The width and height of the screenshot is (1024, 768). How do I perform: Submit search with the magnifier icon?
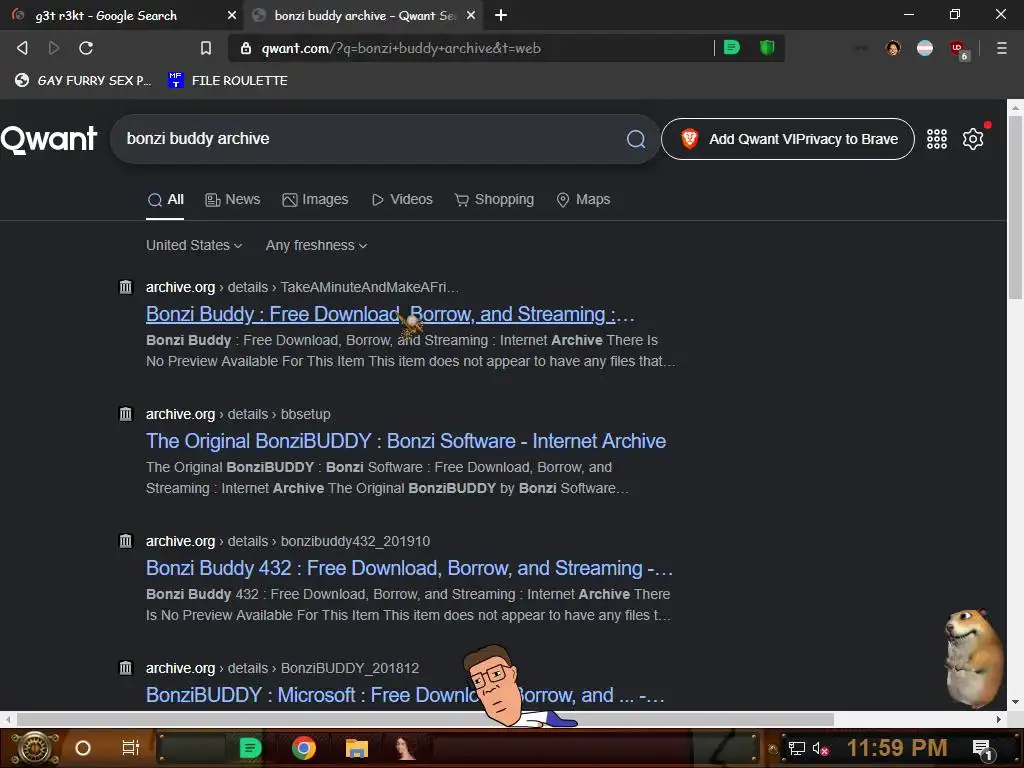coord(635,138)
